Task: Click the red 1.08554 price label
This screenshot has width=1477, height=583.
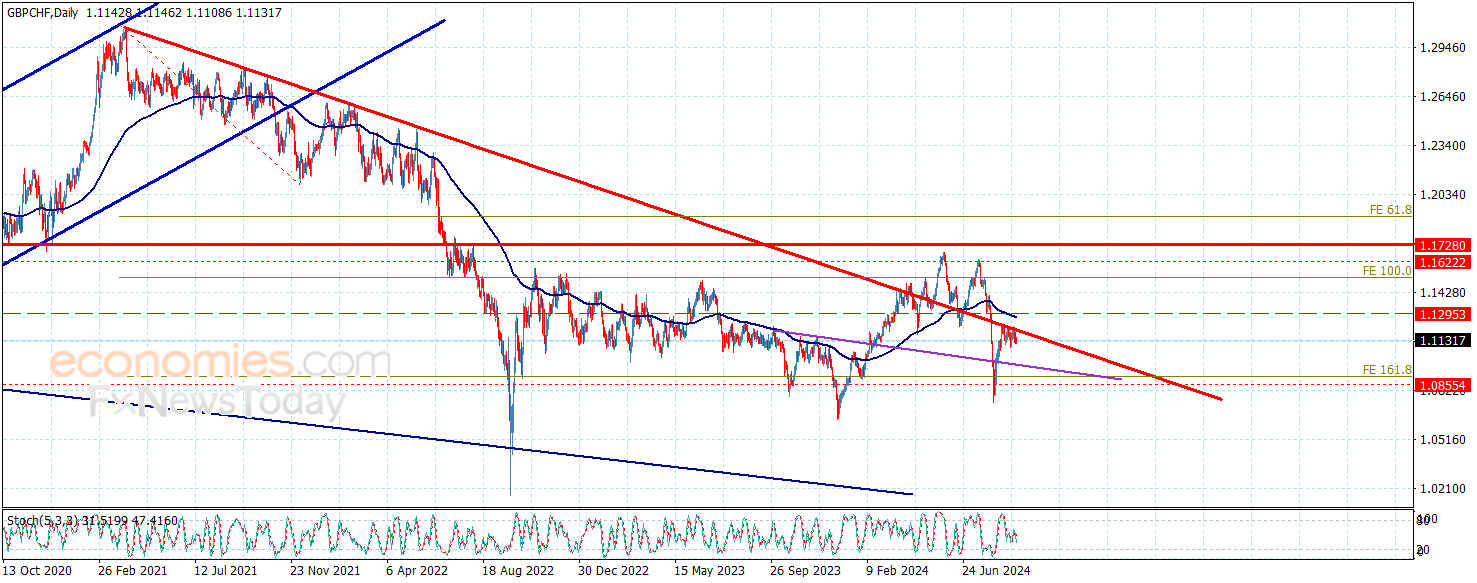Action: 1441,385
